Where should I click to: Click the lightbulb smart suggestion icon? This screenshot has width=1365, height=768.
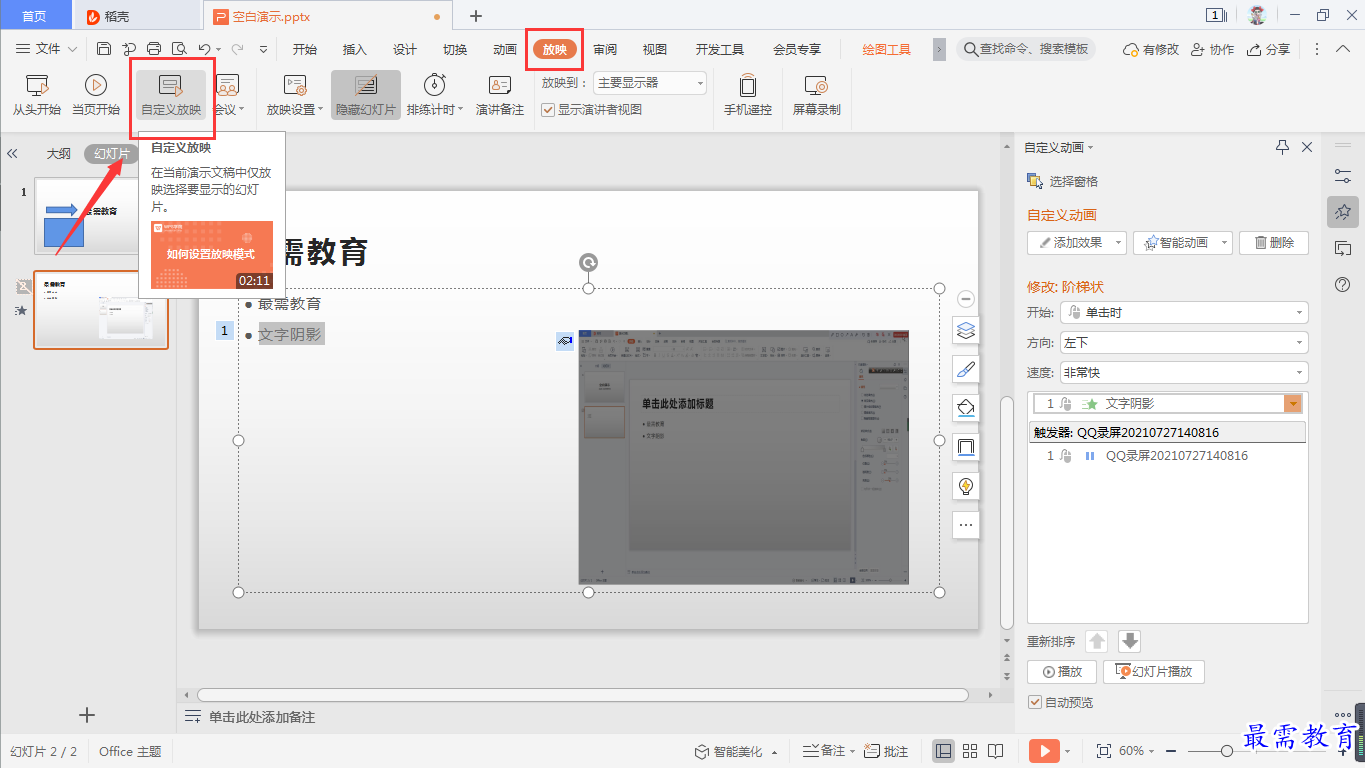[966, 486]
